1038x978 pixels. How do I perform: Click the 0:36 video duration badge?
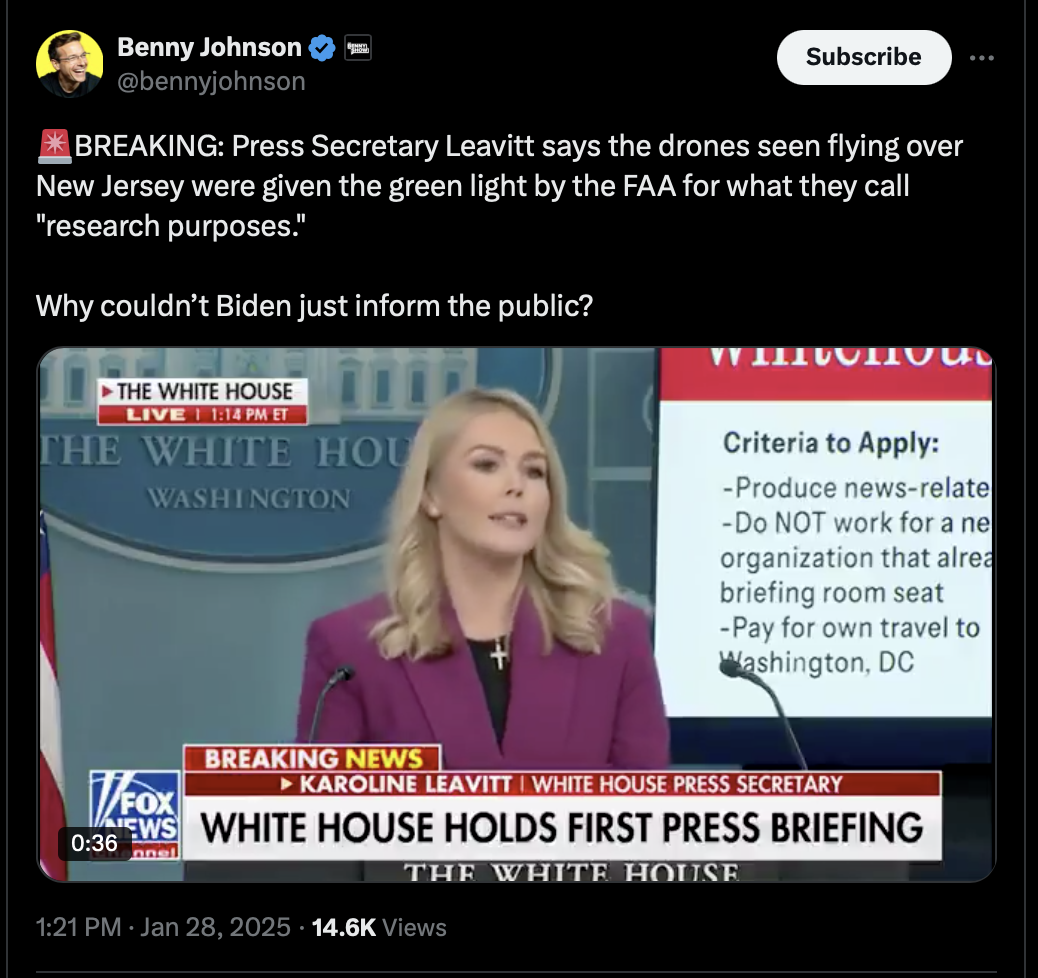[94, 843]
